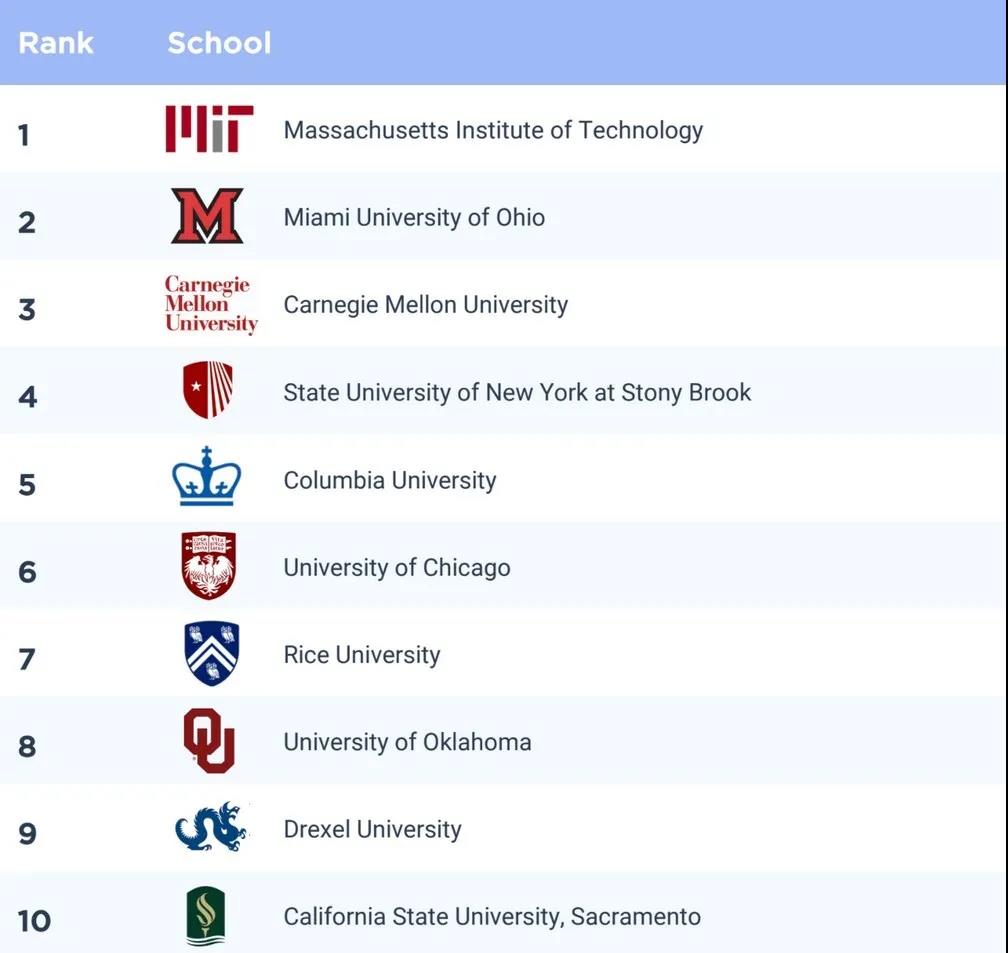Viewport: 1008px width, 953px height.
Task: Select State University of New York at Stony Brook
Action: point(517,392)
